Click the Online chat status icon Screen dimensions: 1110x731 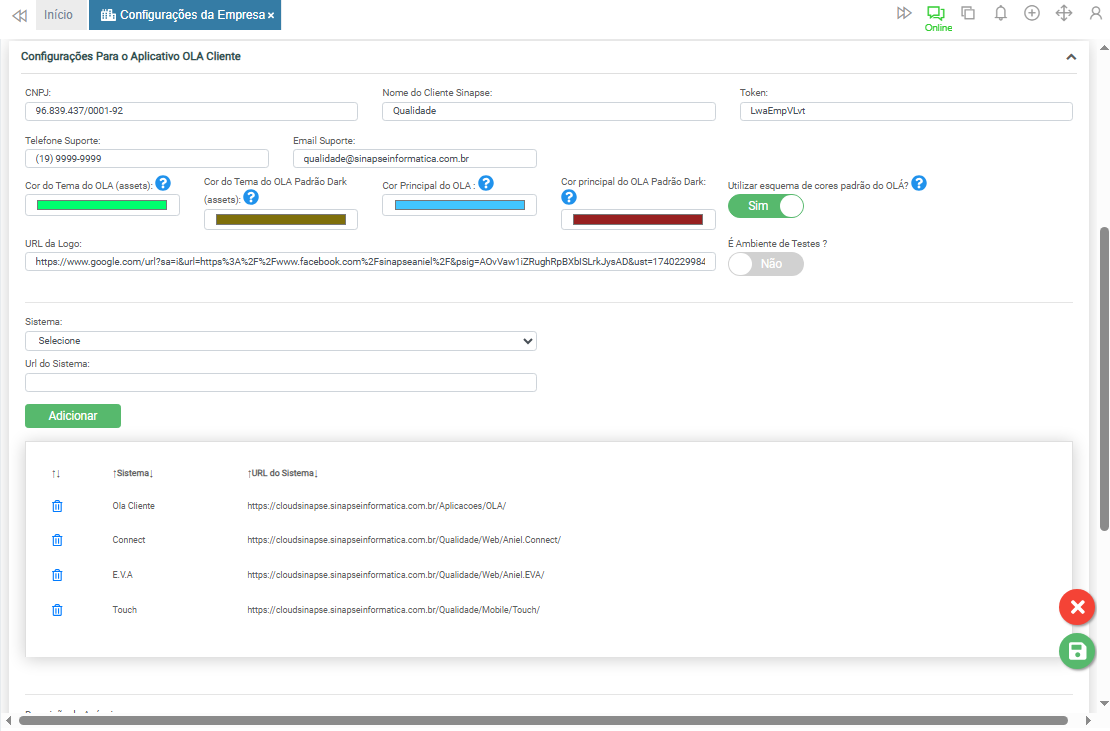click(936, 13)
